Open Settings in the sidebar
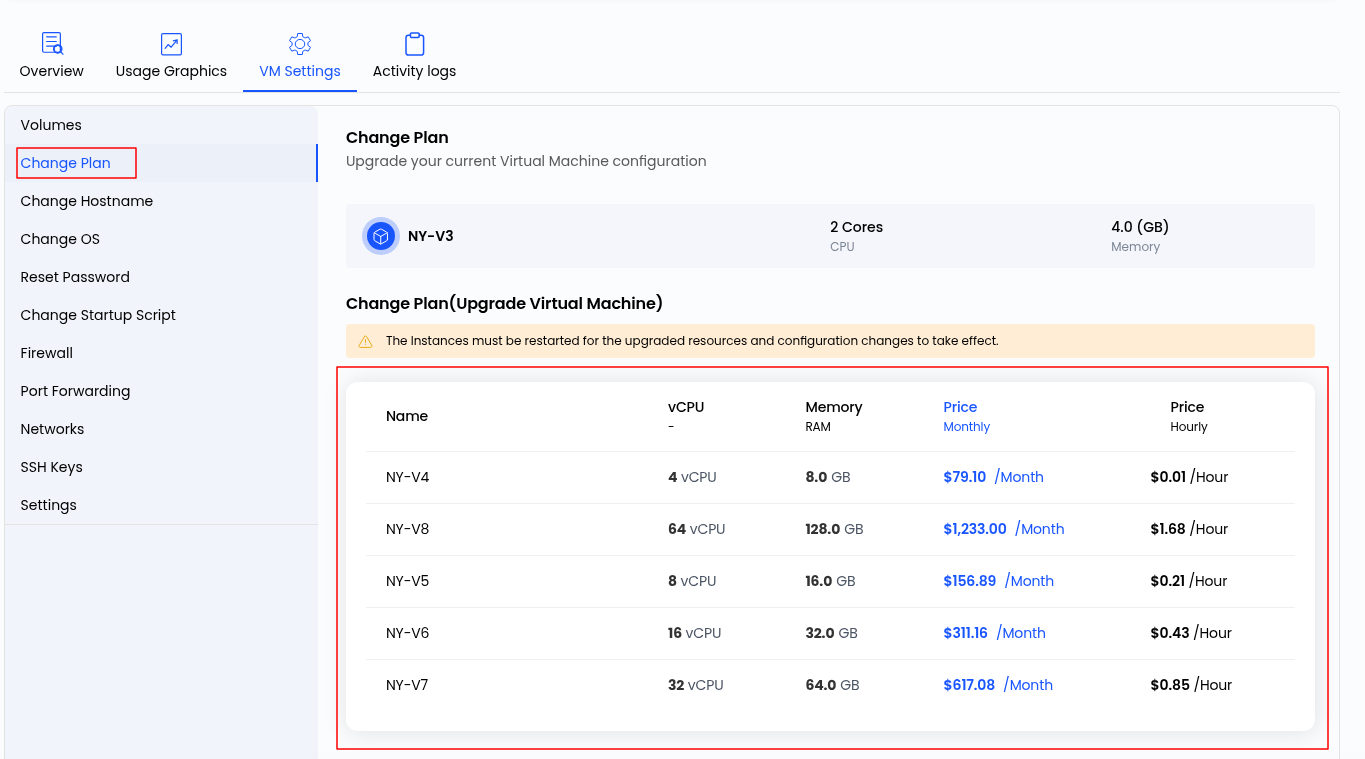The height and width of the screenshot is (759, 1365). 161,505
